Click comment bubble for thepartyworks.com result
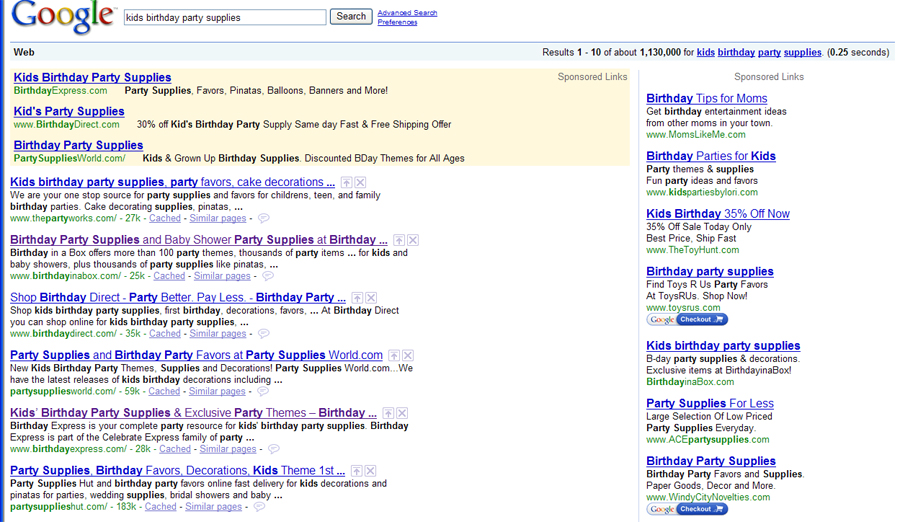 264,218
